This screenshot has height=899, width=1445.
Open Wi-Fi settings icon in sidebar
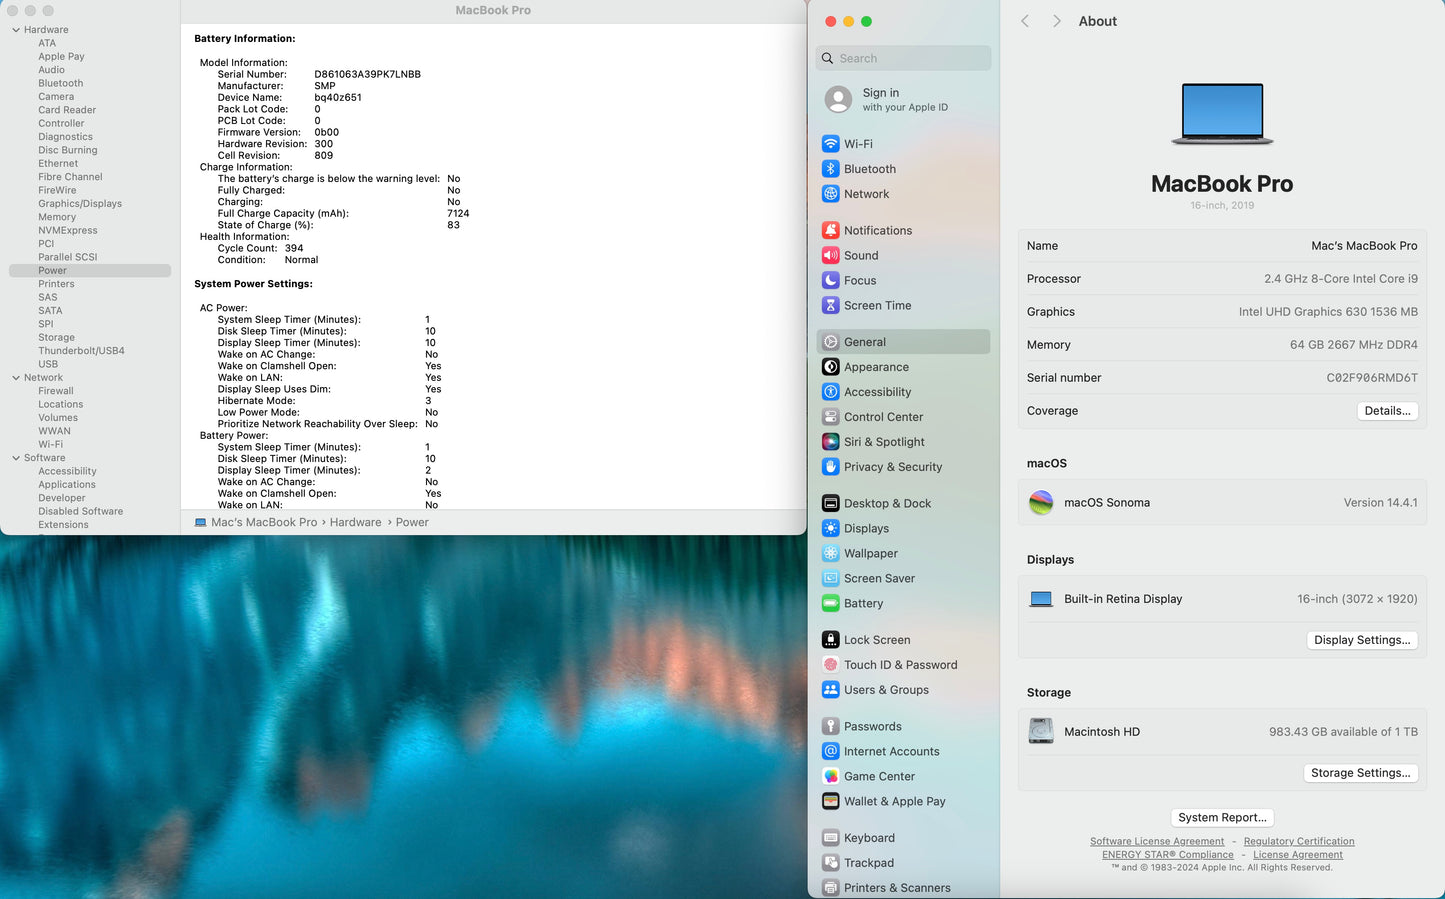pyautogui.click(x=830, y=144)
